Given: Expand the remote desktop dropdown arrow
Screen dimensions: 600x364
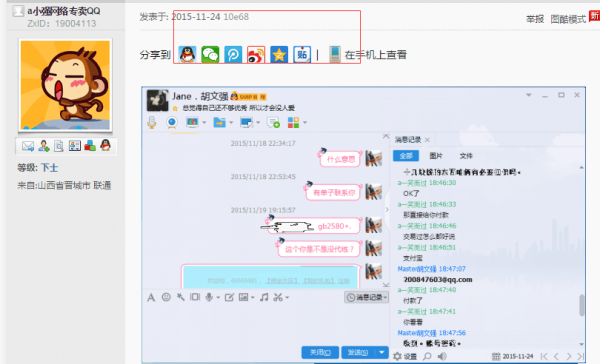Looking at the screenshot, I should 258,123.
